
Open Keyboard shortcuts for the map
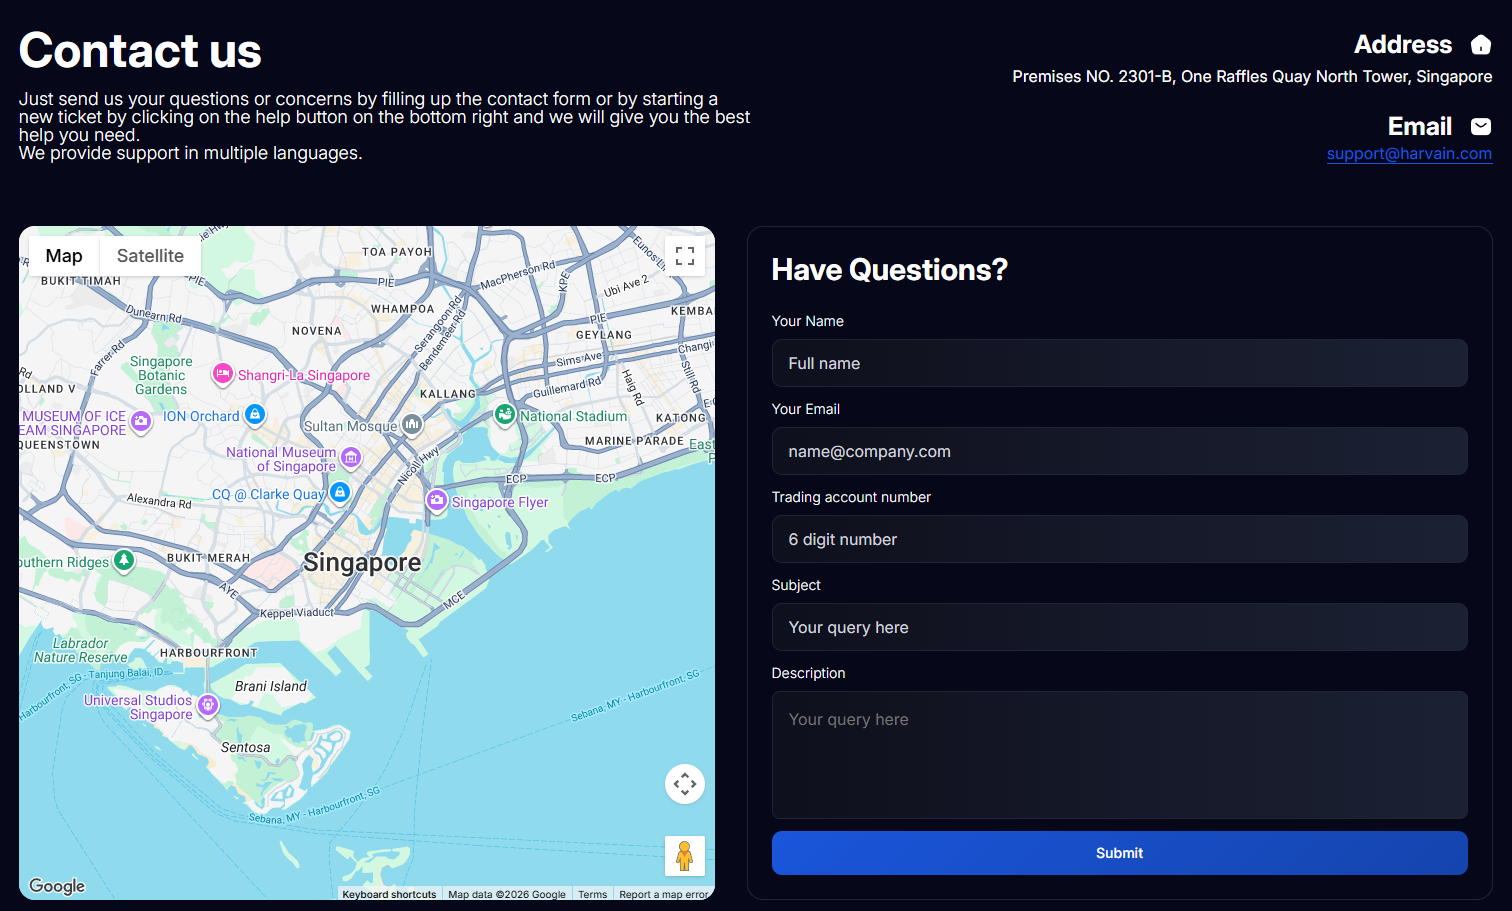[389, 894]
